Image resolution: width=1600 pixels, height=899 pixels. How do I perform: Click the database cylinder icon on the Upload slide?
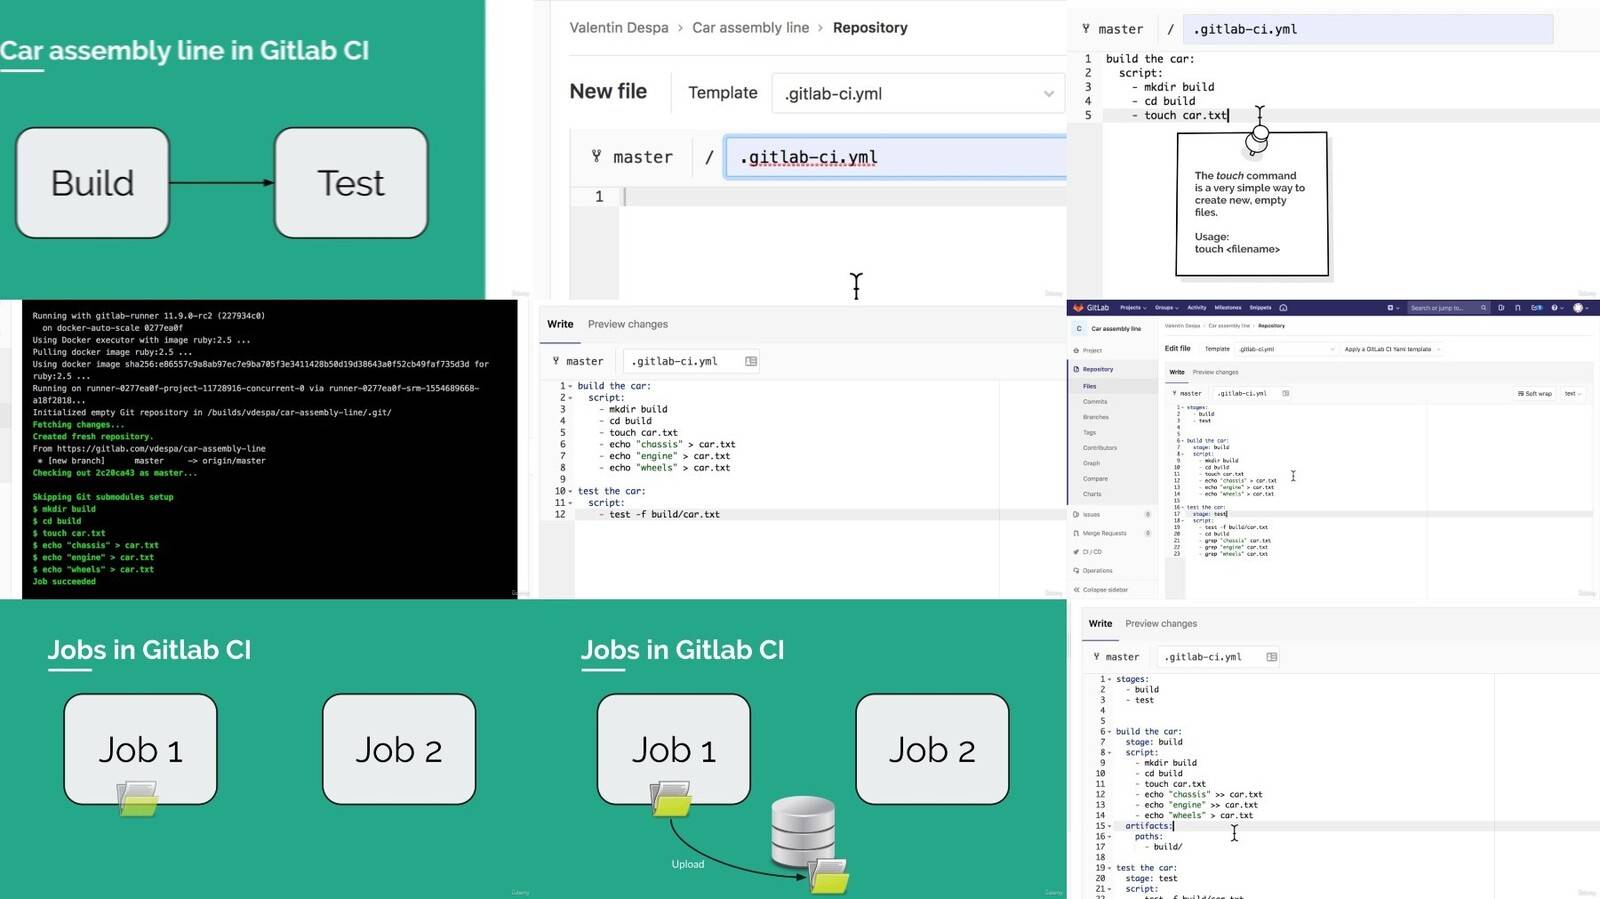click(x=802, y=830)
